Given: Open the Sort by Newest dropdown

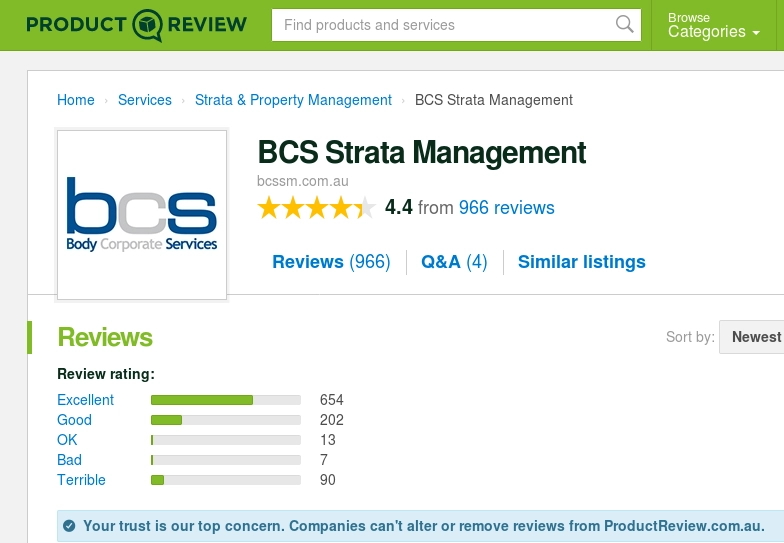Looking at the screenshot, I should tap(755, 337).
